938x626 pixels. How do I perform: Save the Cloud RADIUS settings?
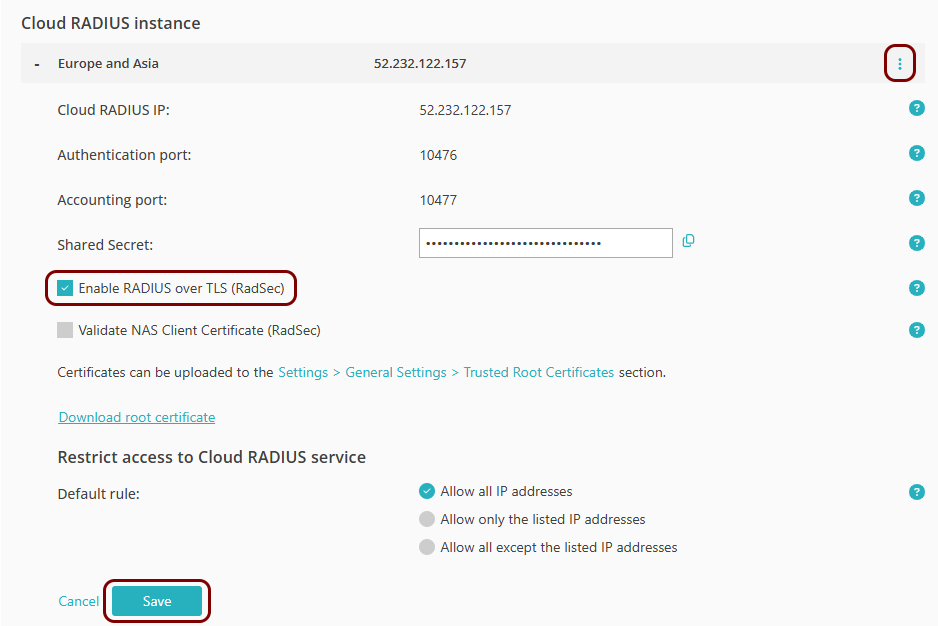[x=157, y=601]
